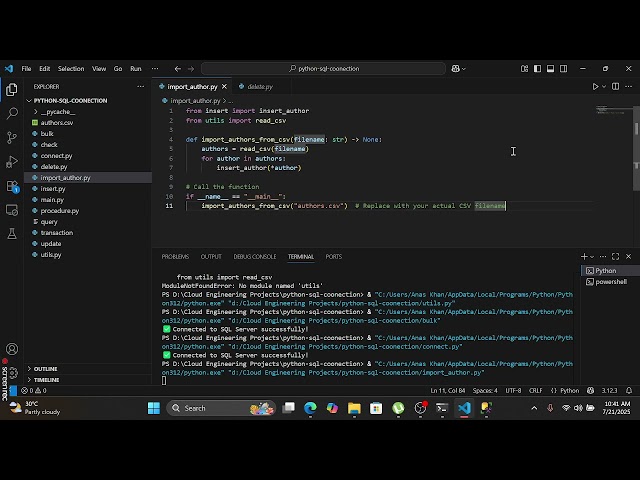The image size is (640, 480).
Task: Switch to the PROBLEMS panel tab
Action: point(175,256)
